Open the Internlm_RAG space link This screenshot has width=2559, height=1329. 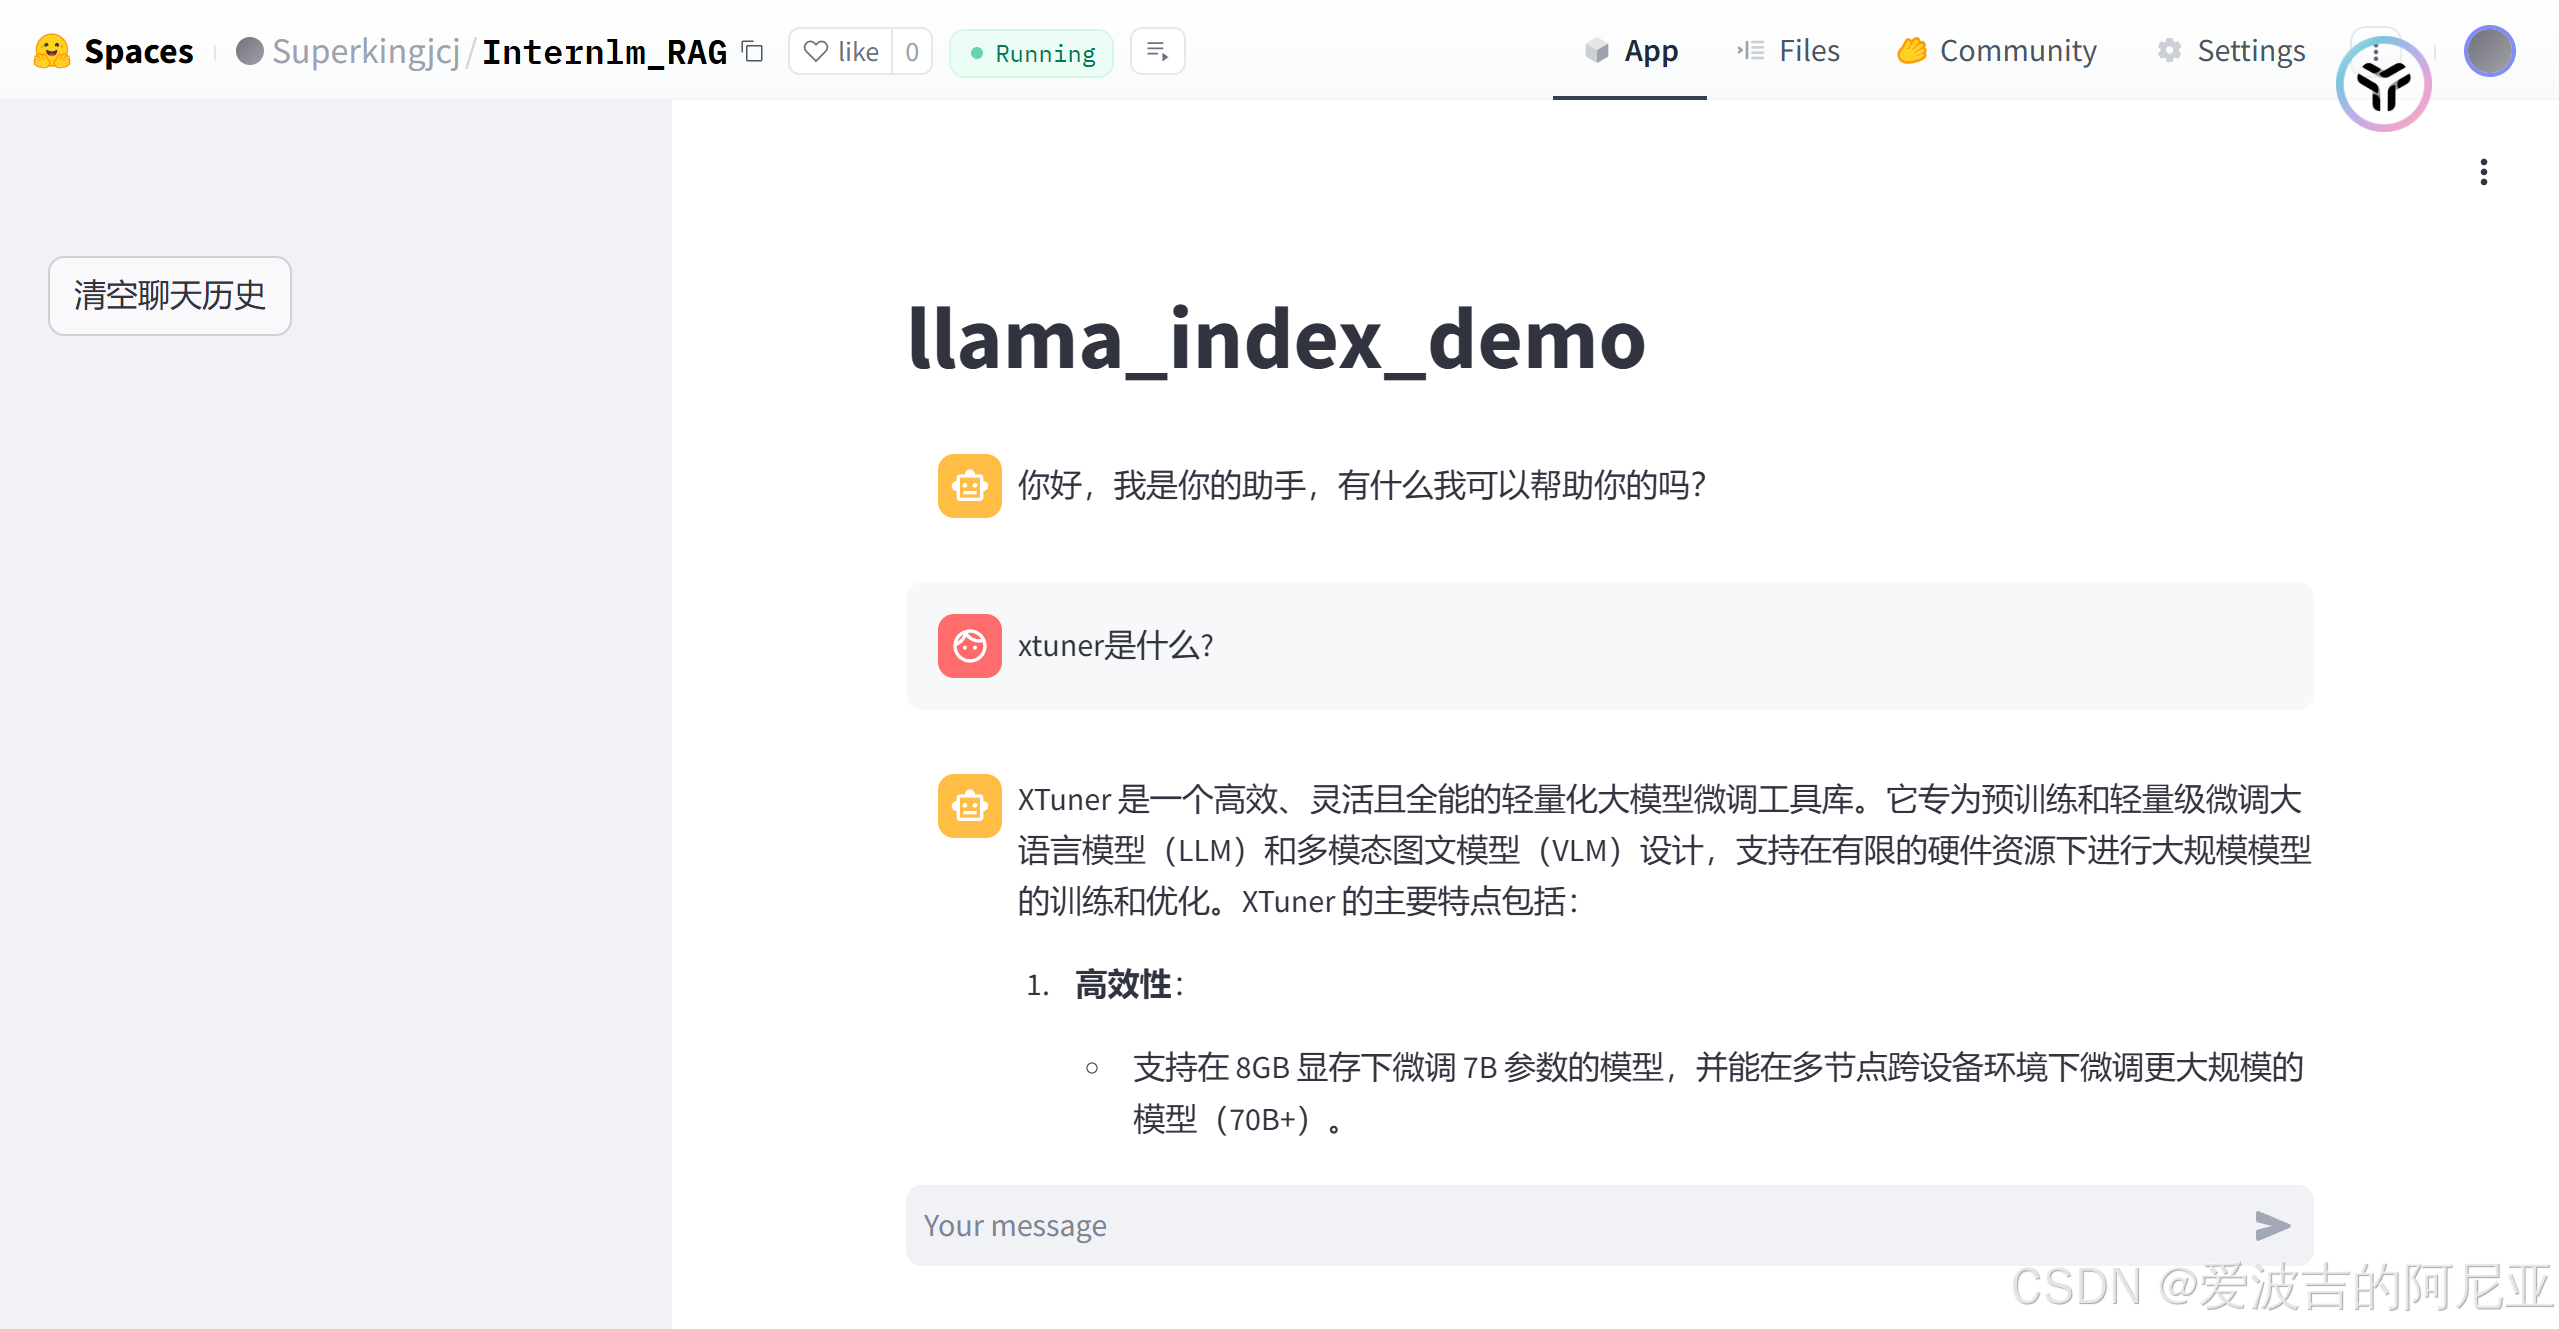click(x=604, y=51)
